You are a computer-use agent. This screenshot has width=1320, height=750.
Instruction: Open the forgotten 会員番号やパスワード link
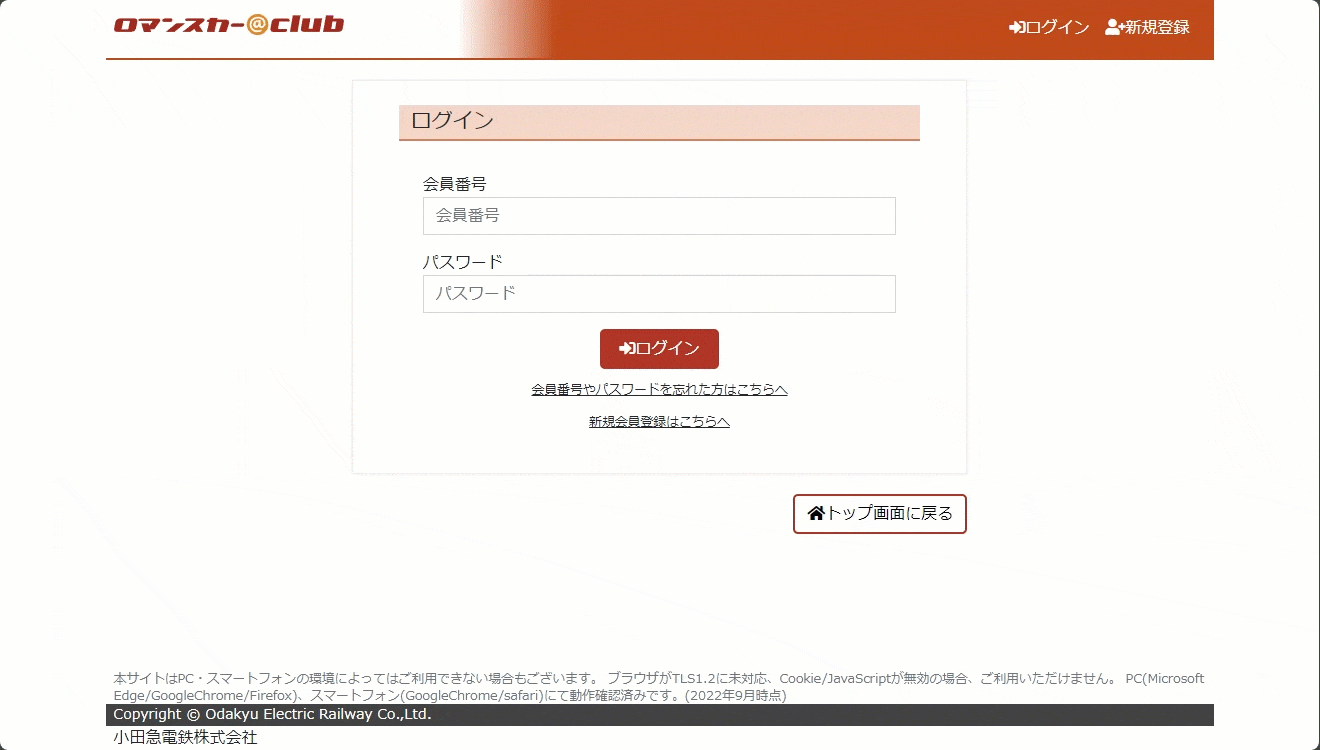(x=659, y=390)
